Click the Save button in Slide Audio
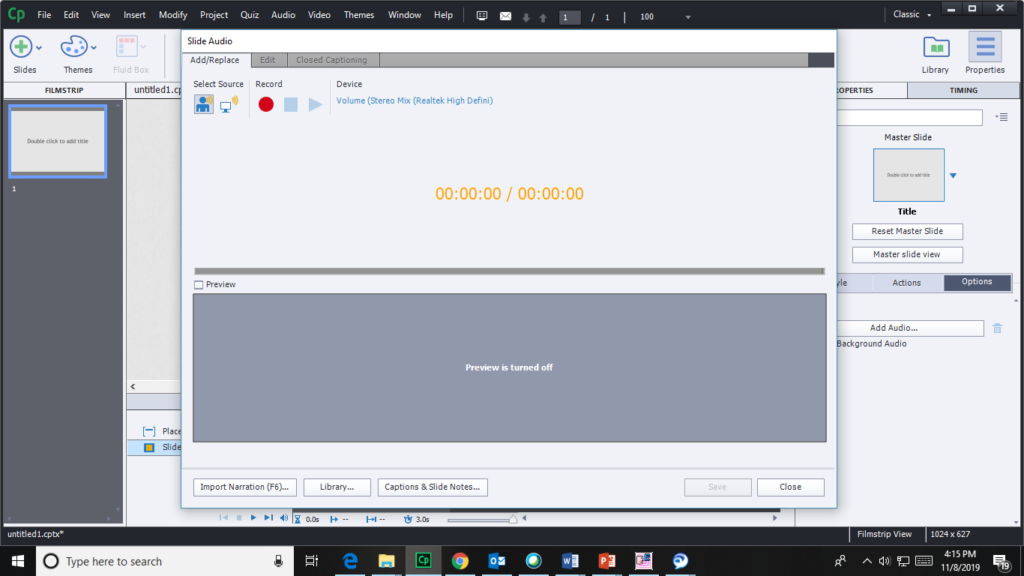The height and width of the screenshot is (576, 1024). pos(717,487)
